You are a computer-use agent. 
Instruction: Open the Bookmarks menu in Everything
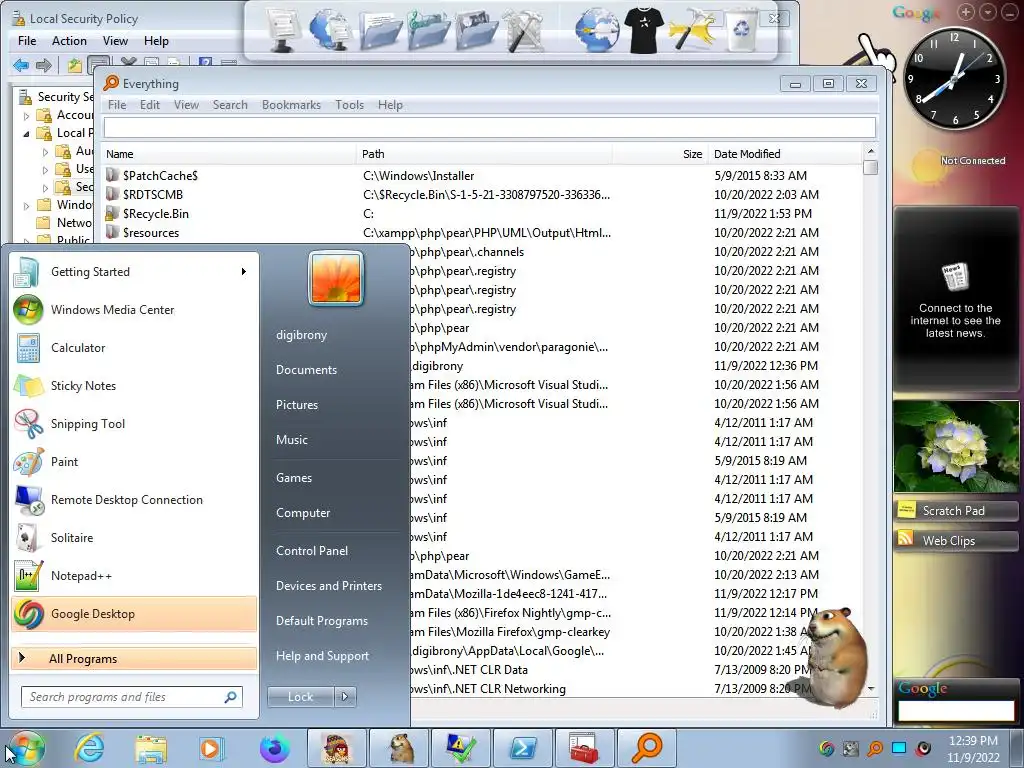tap(291, 104)
